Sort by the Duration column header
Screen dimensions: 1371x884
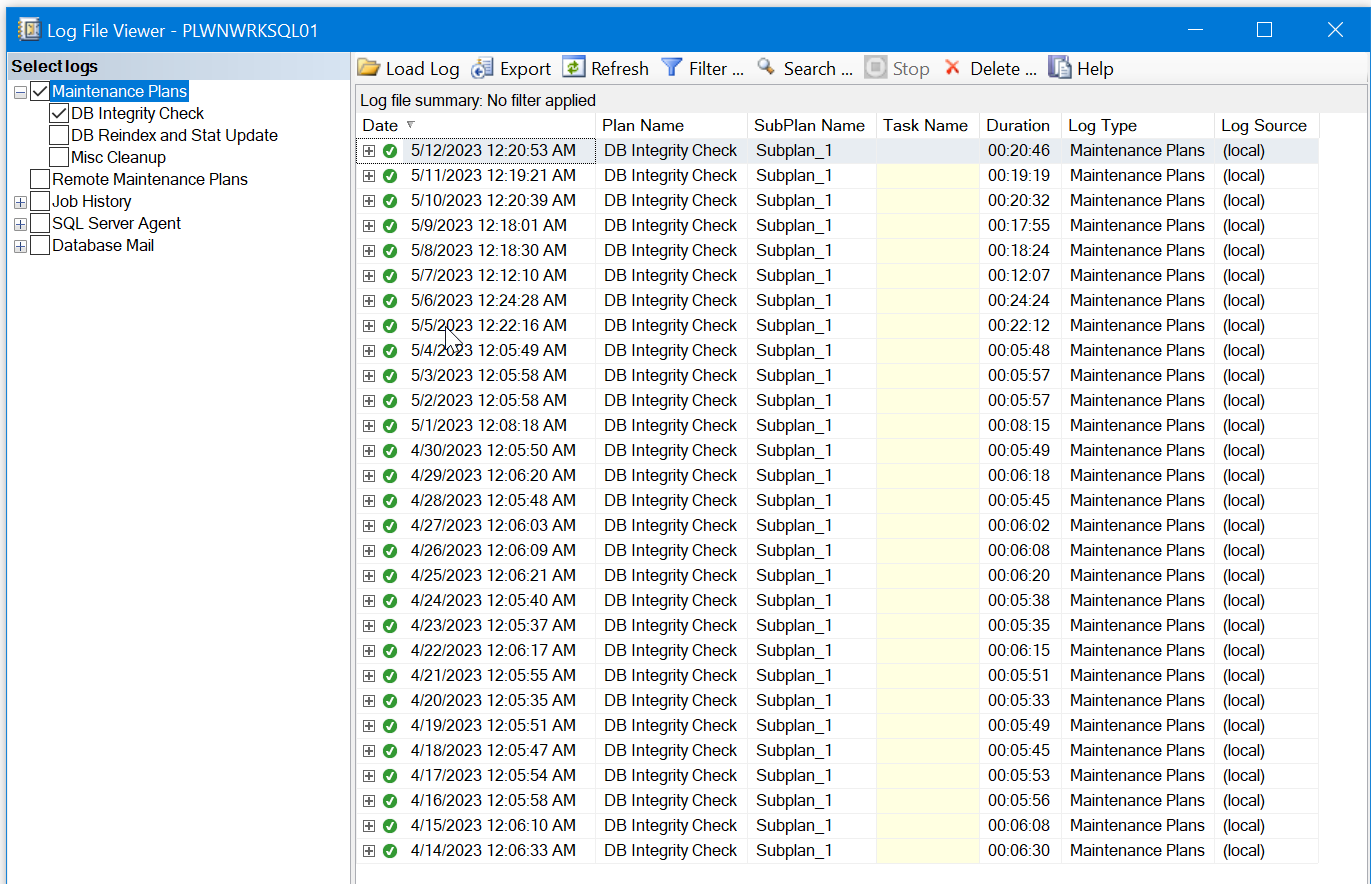click(x=1021, y=126)
